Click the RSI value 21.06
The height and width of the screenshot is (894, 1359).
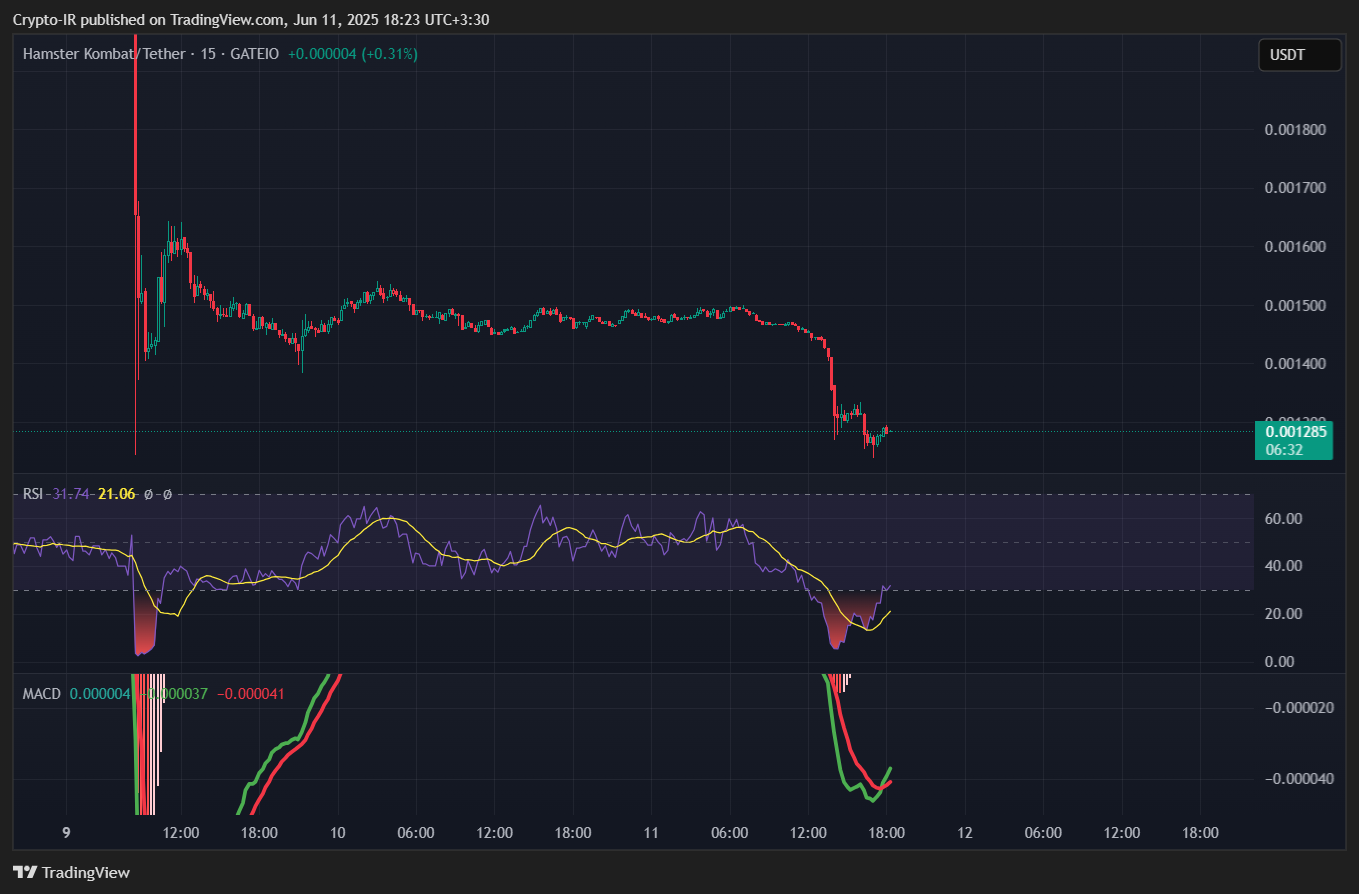pos(116,494)
